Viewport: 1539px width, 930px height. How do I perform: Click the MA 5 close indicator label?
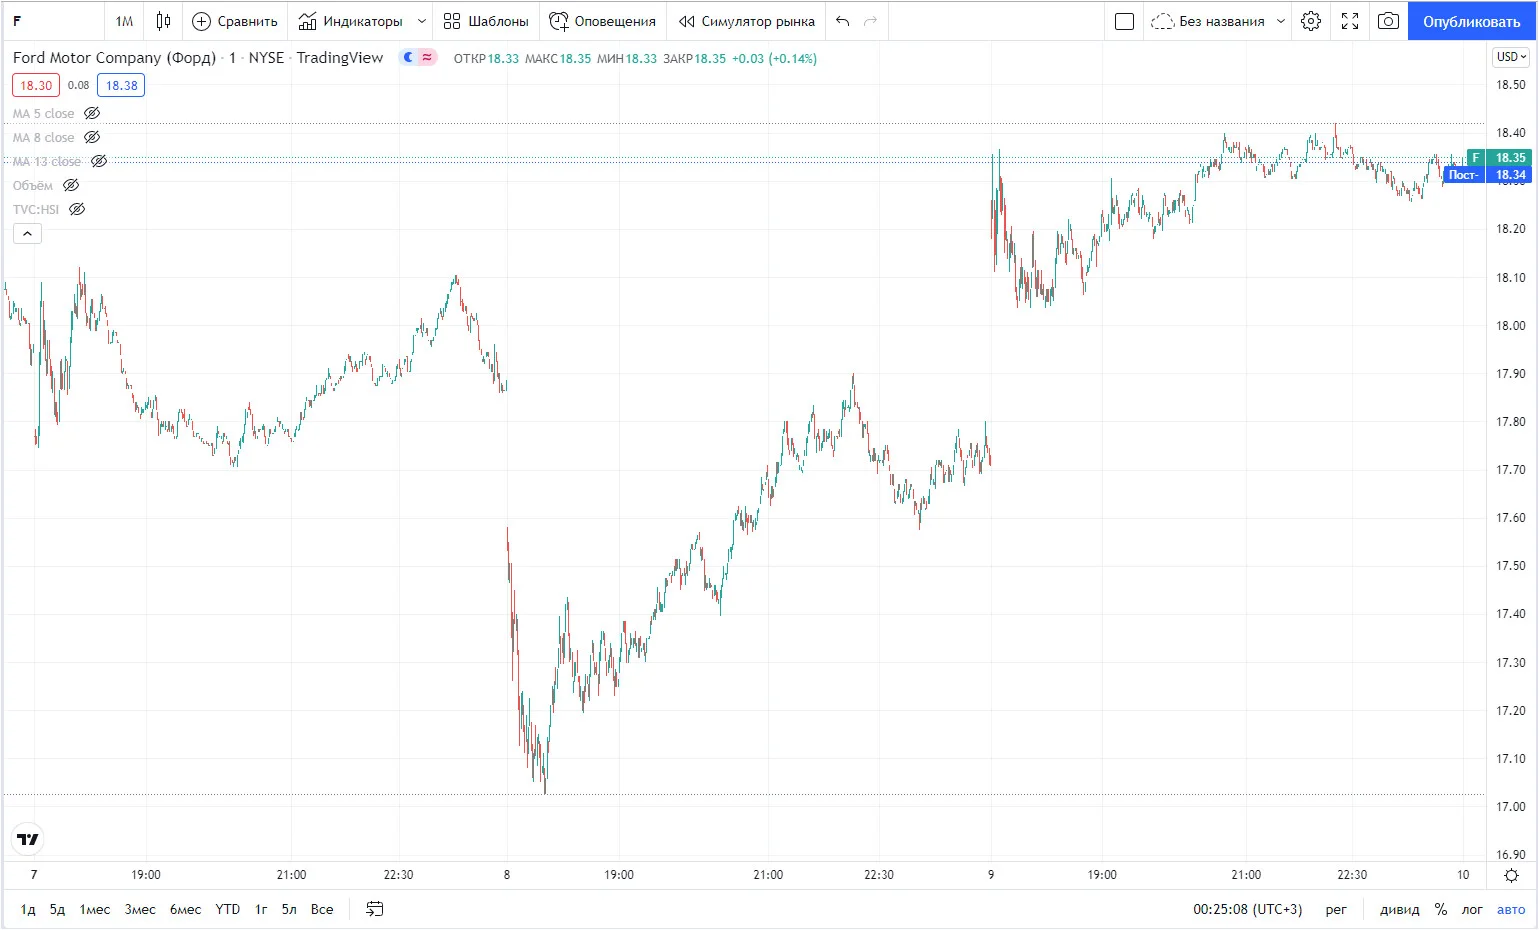pyautogui.click(x=44, y=113)
